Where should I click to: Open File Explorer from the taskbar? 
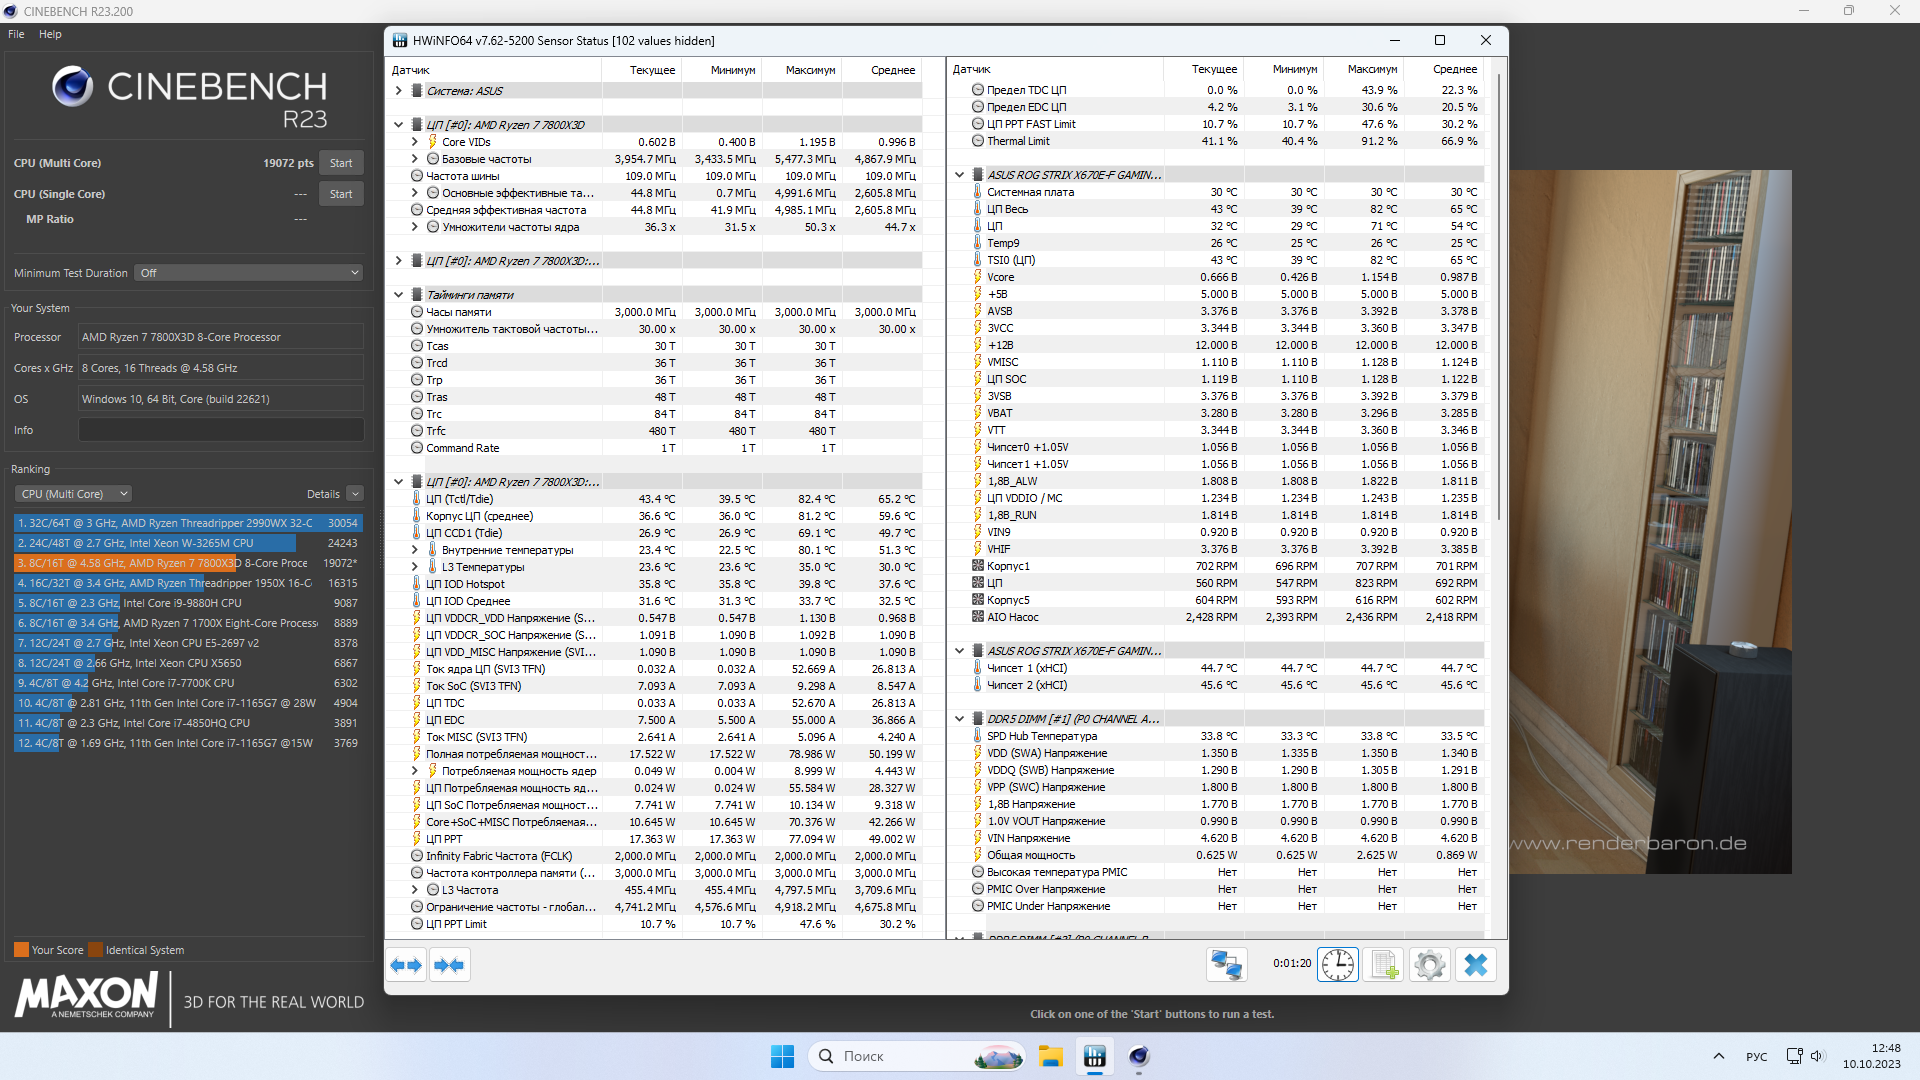[x=1050, y=1056]
